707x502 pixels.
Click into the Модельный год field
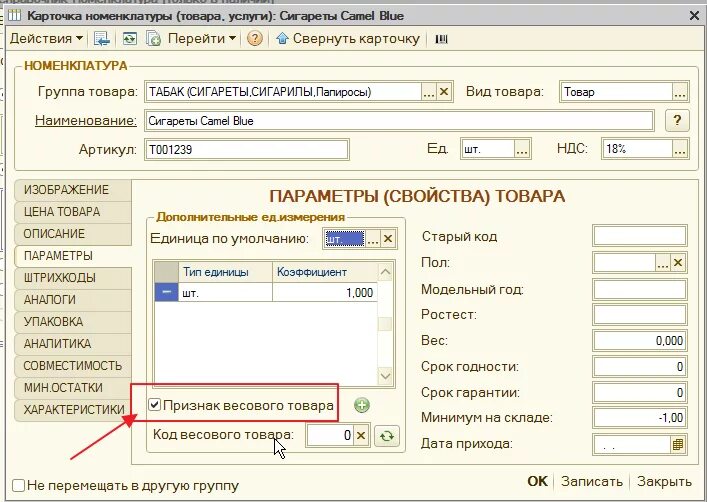click(639, 289)
